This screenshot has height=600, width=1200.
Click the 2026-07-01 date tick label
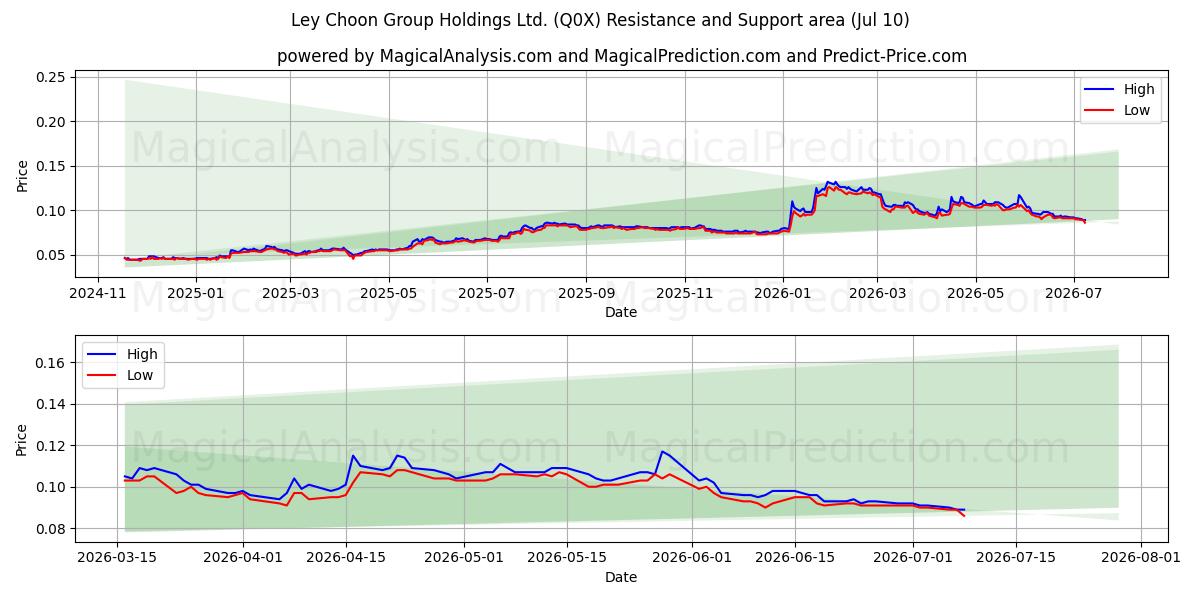coord(913,558)
